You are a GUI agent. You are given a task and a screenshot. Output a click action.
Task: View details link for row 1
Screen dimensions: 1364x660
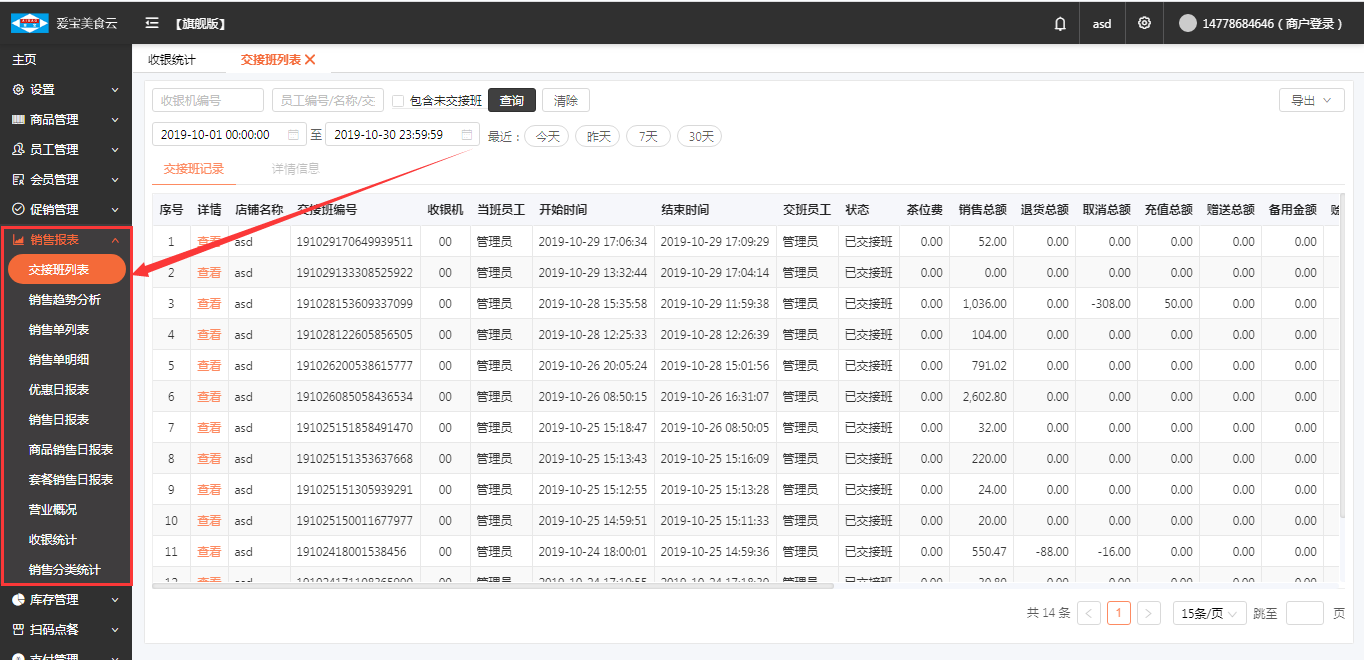(209, 242)
